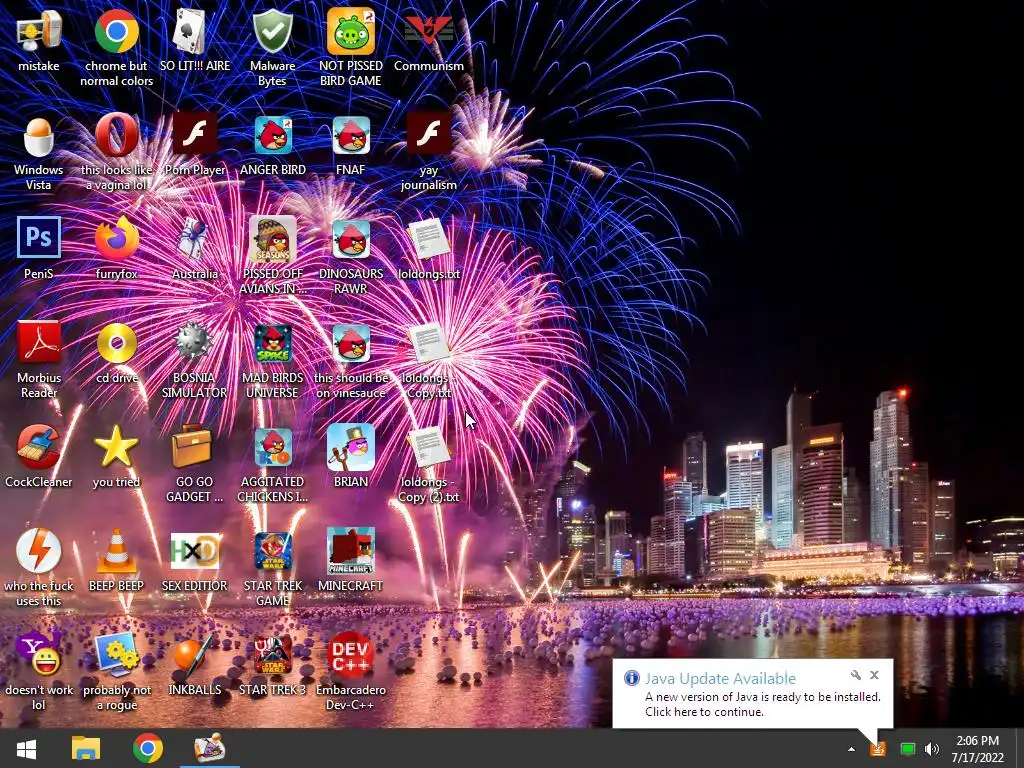Open Java update notification settings wrench
Screen dimensions: 1024x768
[x=856, y=675]
